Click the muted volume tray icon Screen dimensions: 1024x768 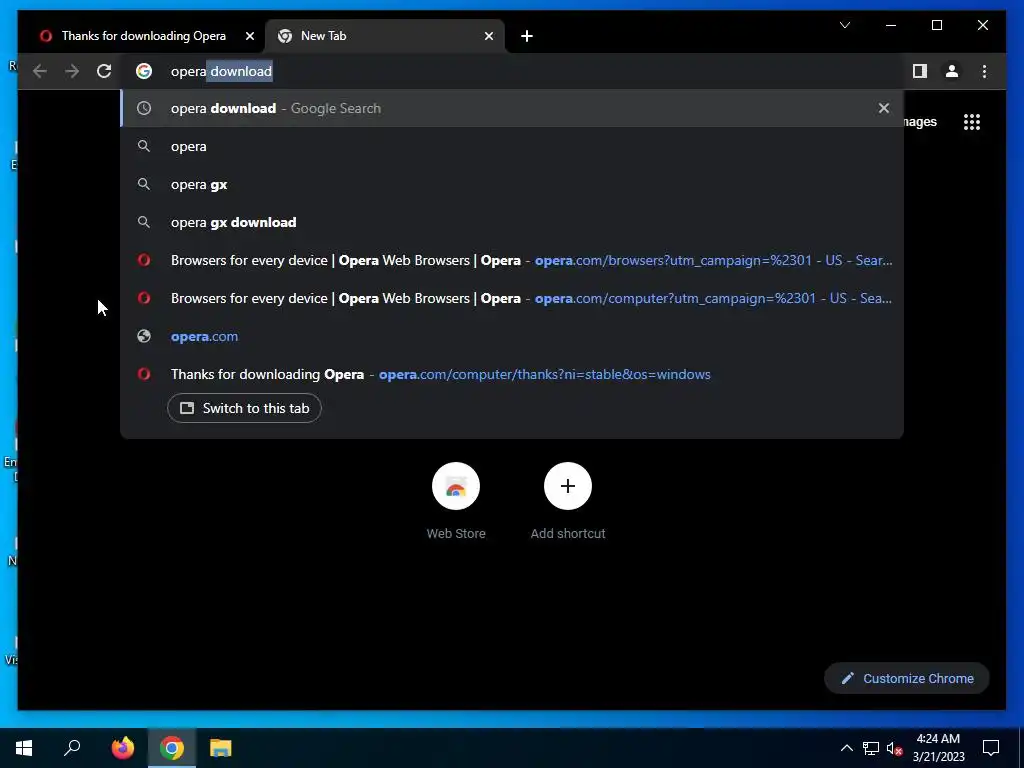(894, 748)
